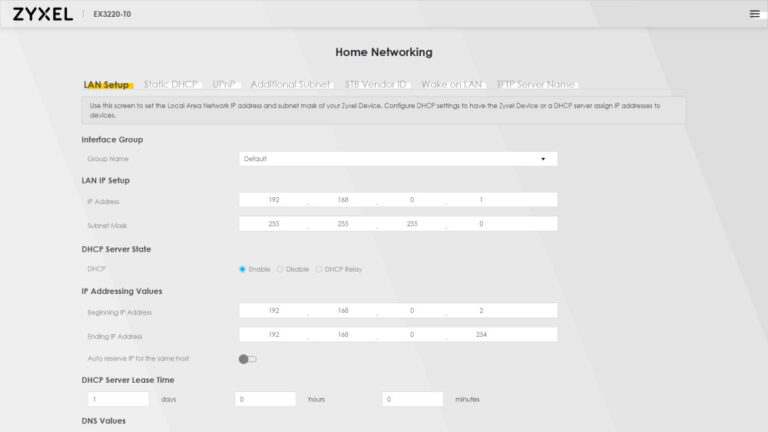Select the DHCP Enable radio button
This screenshot has width=768, height=432.
click(242, 269)
